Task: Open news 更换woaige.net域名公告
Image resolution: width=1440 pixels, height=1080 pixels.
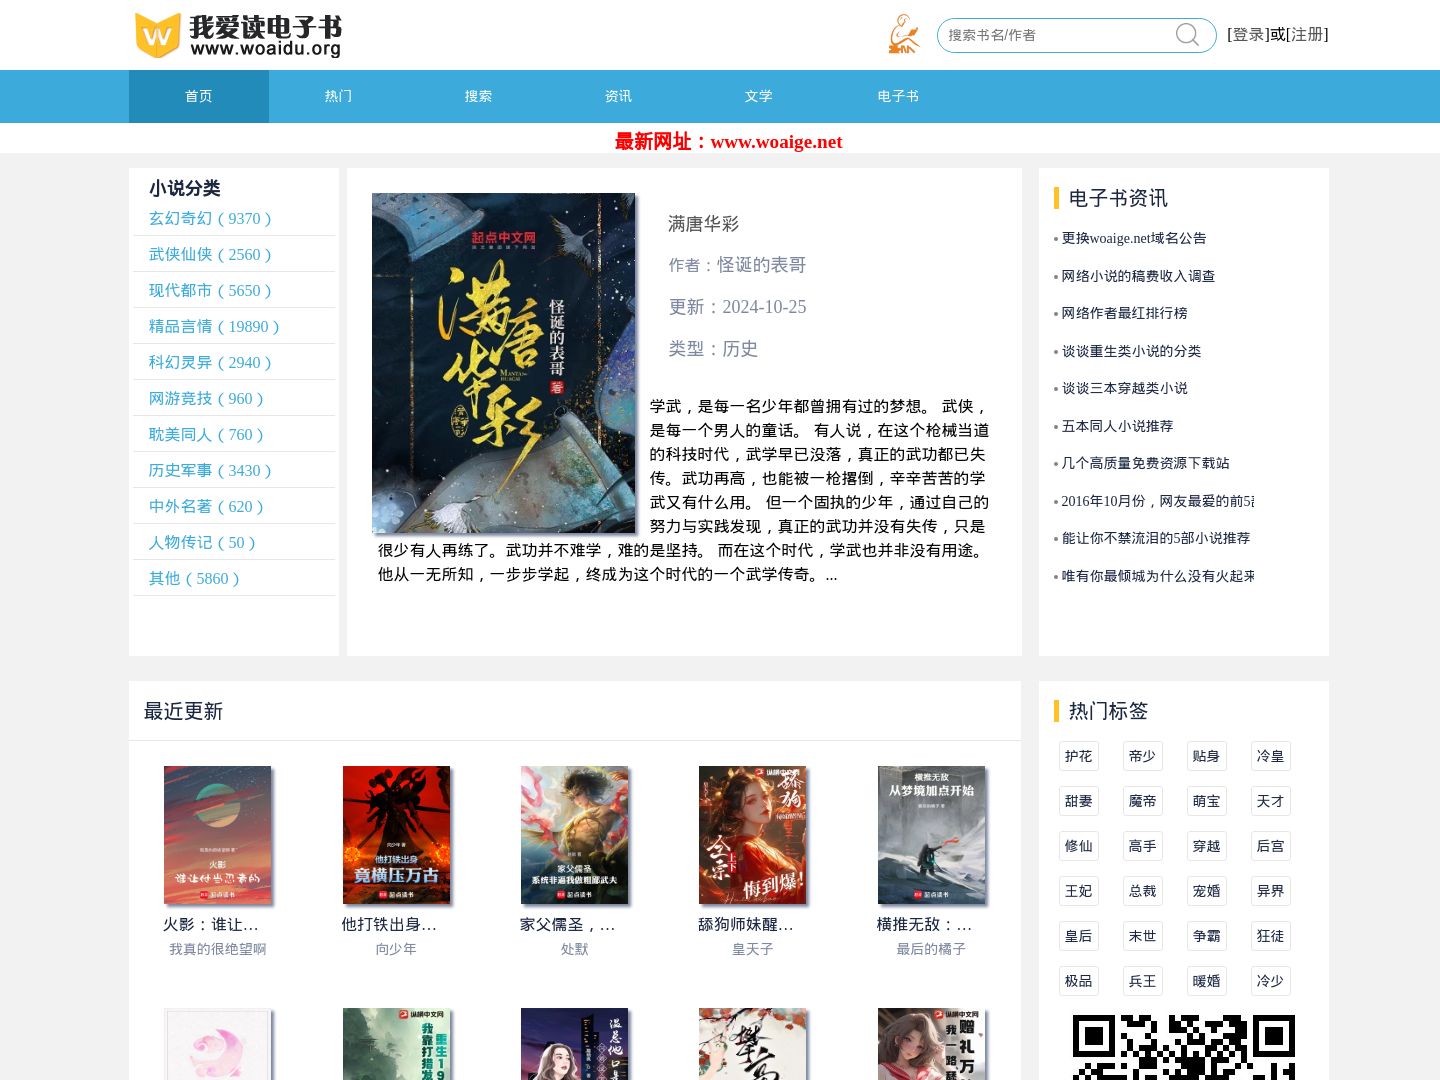Action: [1134, 238]
